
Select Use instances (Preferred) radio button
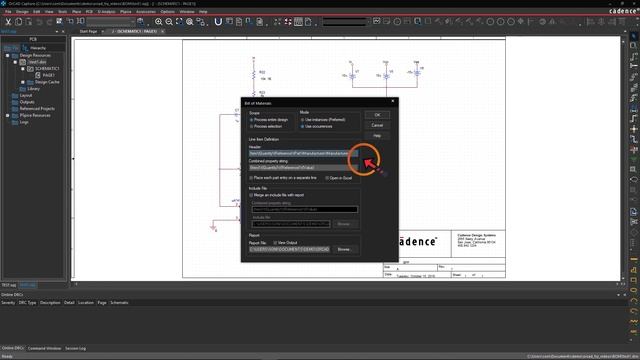pyautogui.click(x=302, y=120)
